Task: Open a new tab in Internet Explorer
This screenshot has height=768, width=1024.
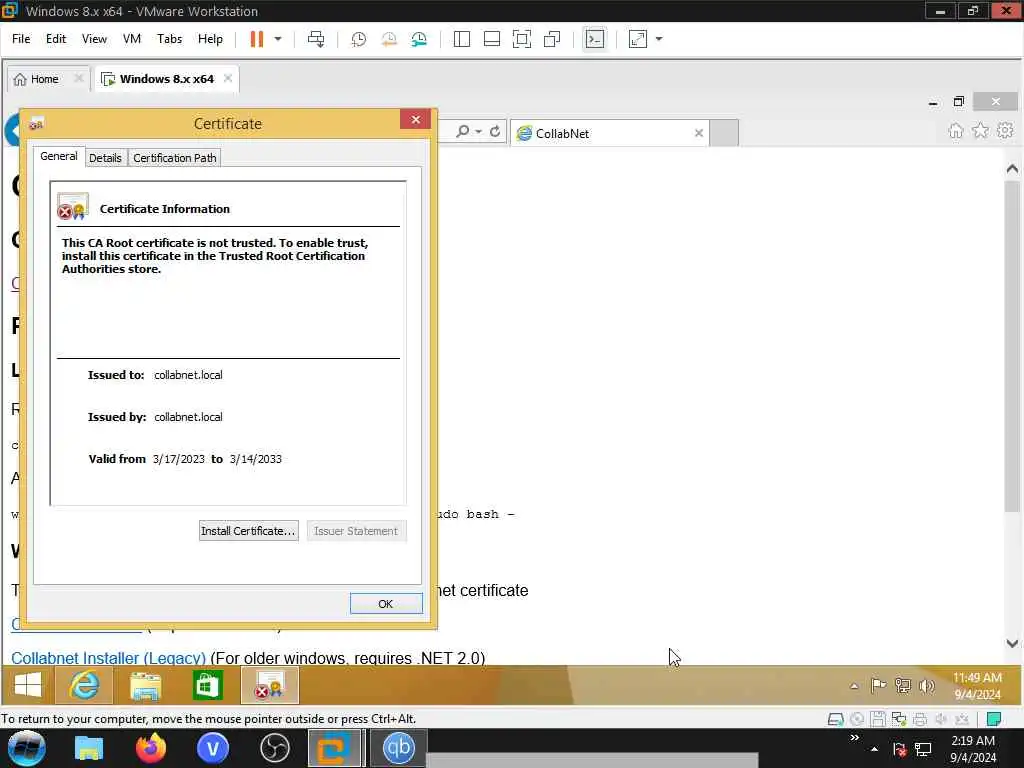Action: point(724,133)
